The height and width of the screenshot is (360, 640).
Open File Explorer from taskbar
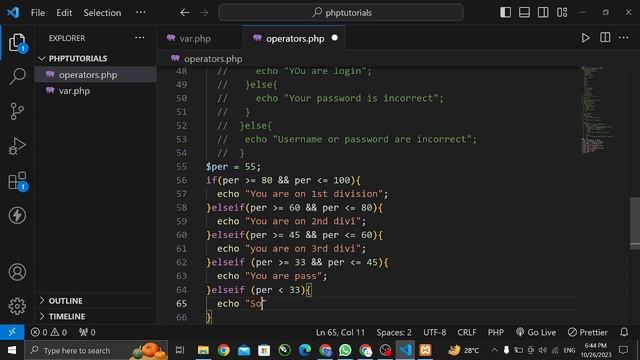click(203, 350)
